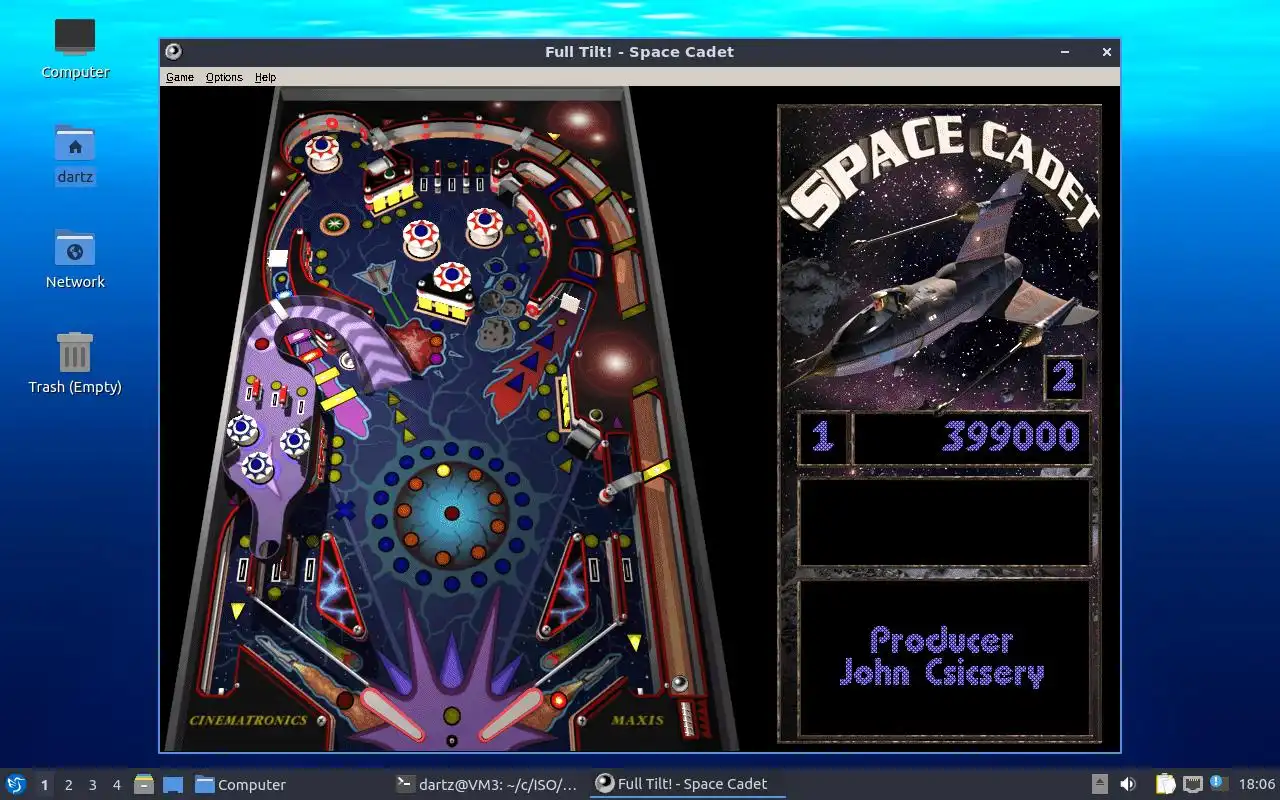This screenshot has height=800, width=1280.
Task: Open the volume control tray icon
Action: pos(1128,784)
